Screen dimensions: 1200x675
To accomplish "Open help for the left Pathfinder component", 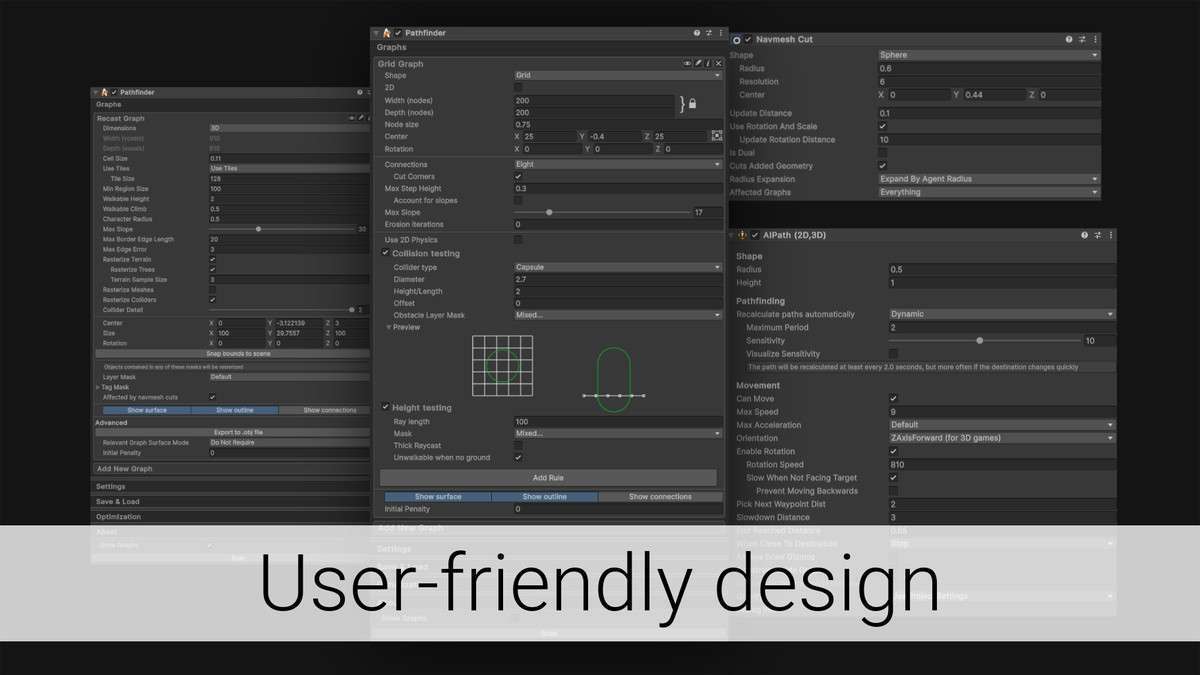I will coord(359,92).
